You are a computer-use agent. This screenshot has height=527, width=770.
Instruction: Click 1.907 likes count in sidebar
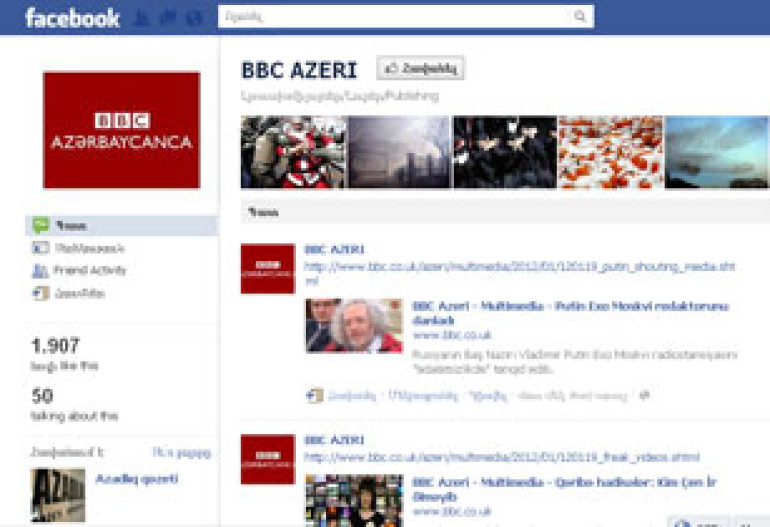[x=55, y=346]
